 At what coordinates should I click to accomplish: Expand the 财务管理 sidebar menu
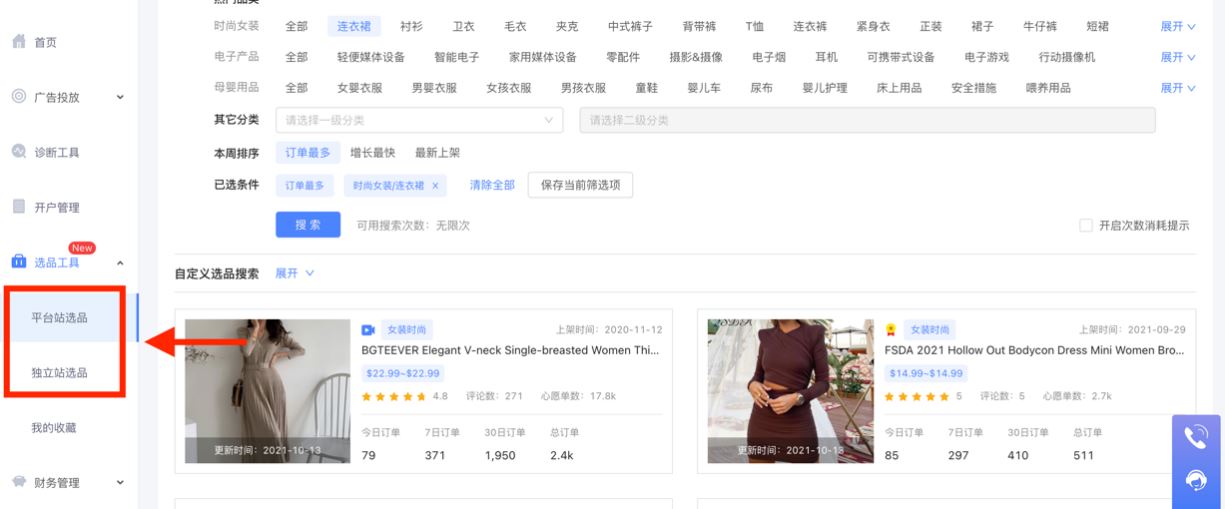pos(121,484)
